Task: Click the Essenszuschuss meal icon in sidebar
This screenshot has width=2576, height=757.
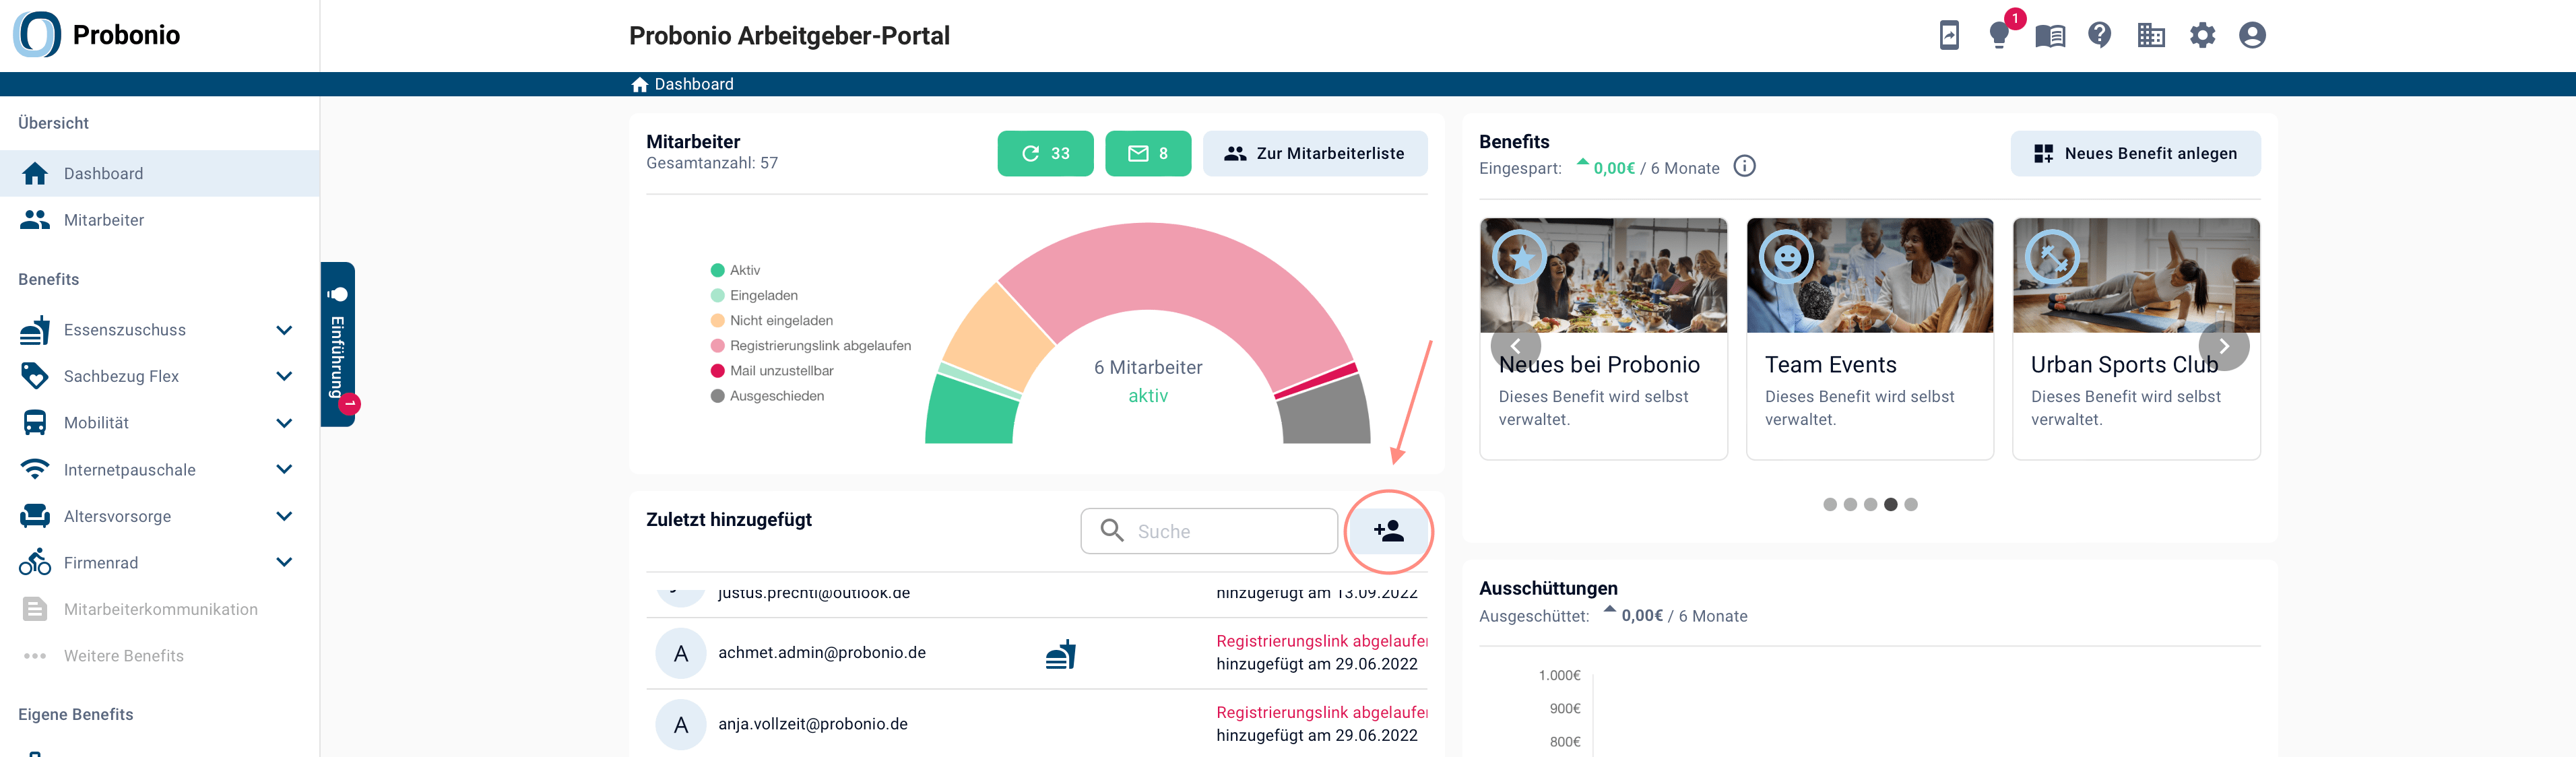Action: pos(35,330)
